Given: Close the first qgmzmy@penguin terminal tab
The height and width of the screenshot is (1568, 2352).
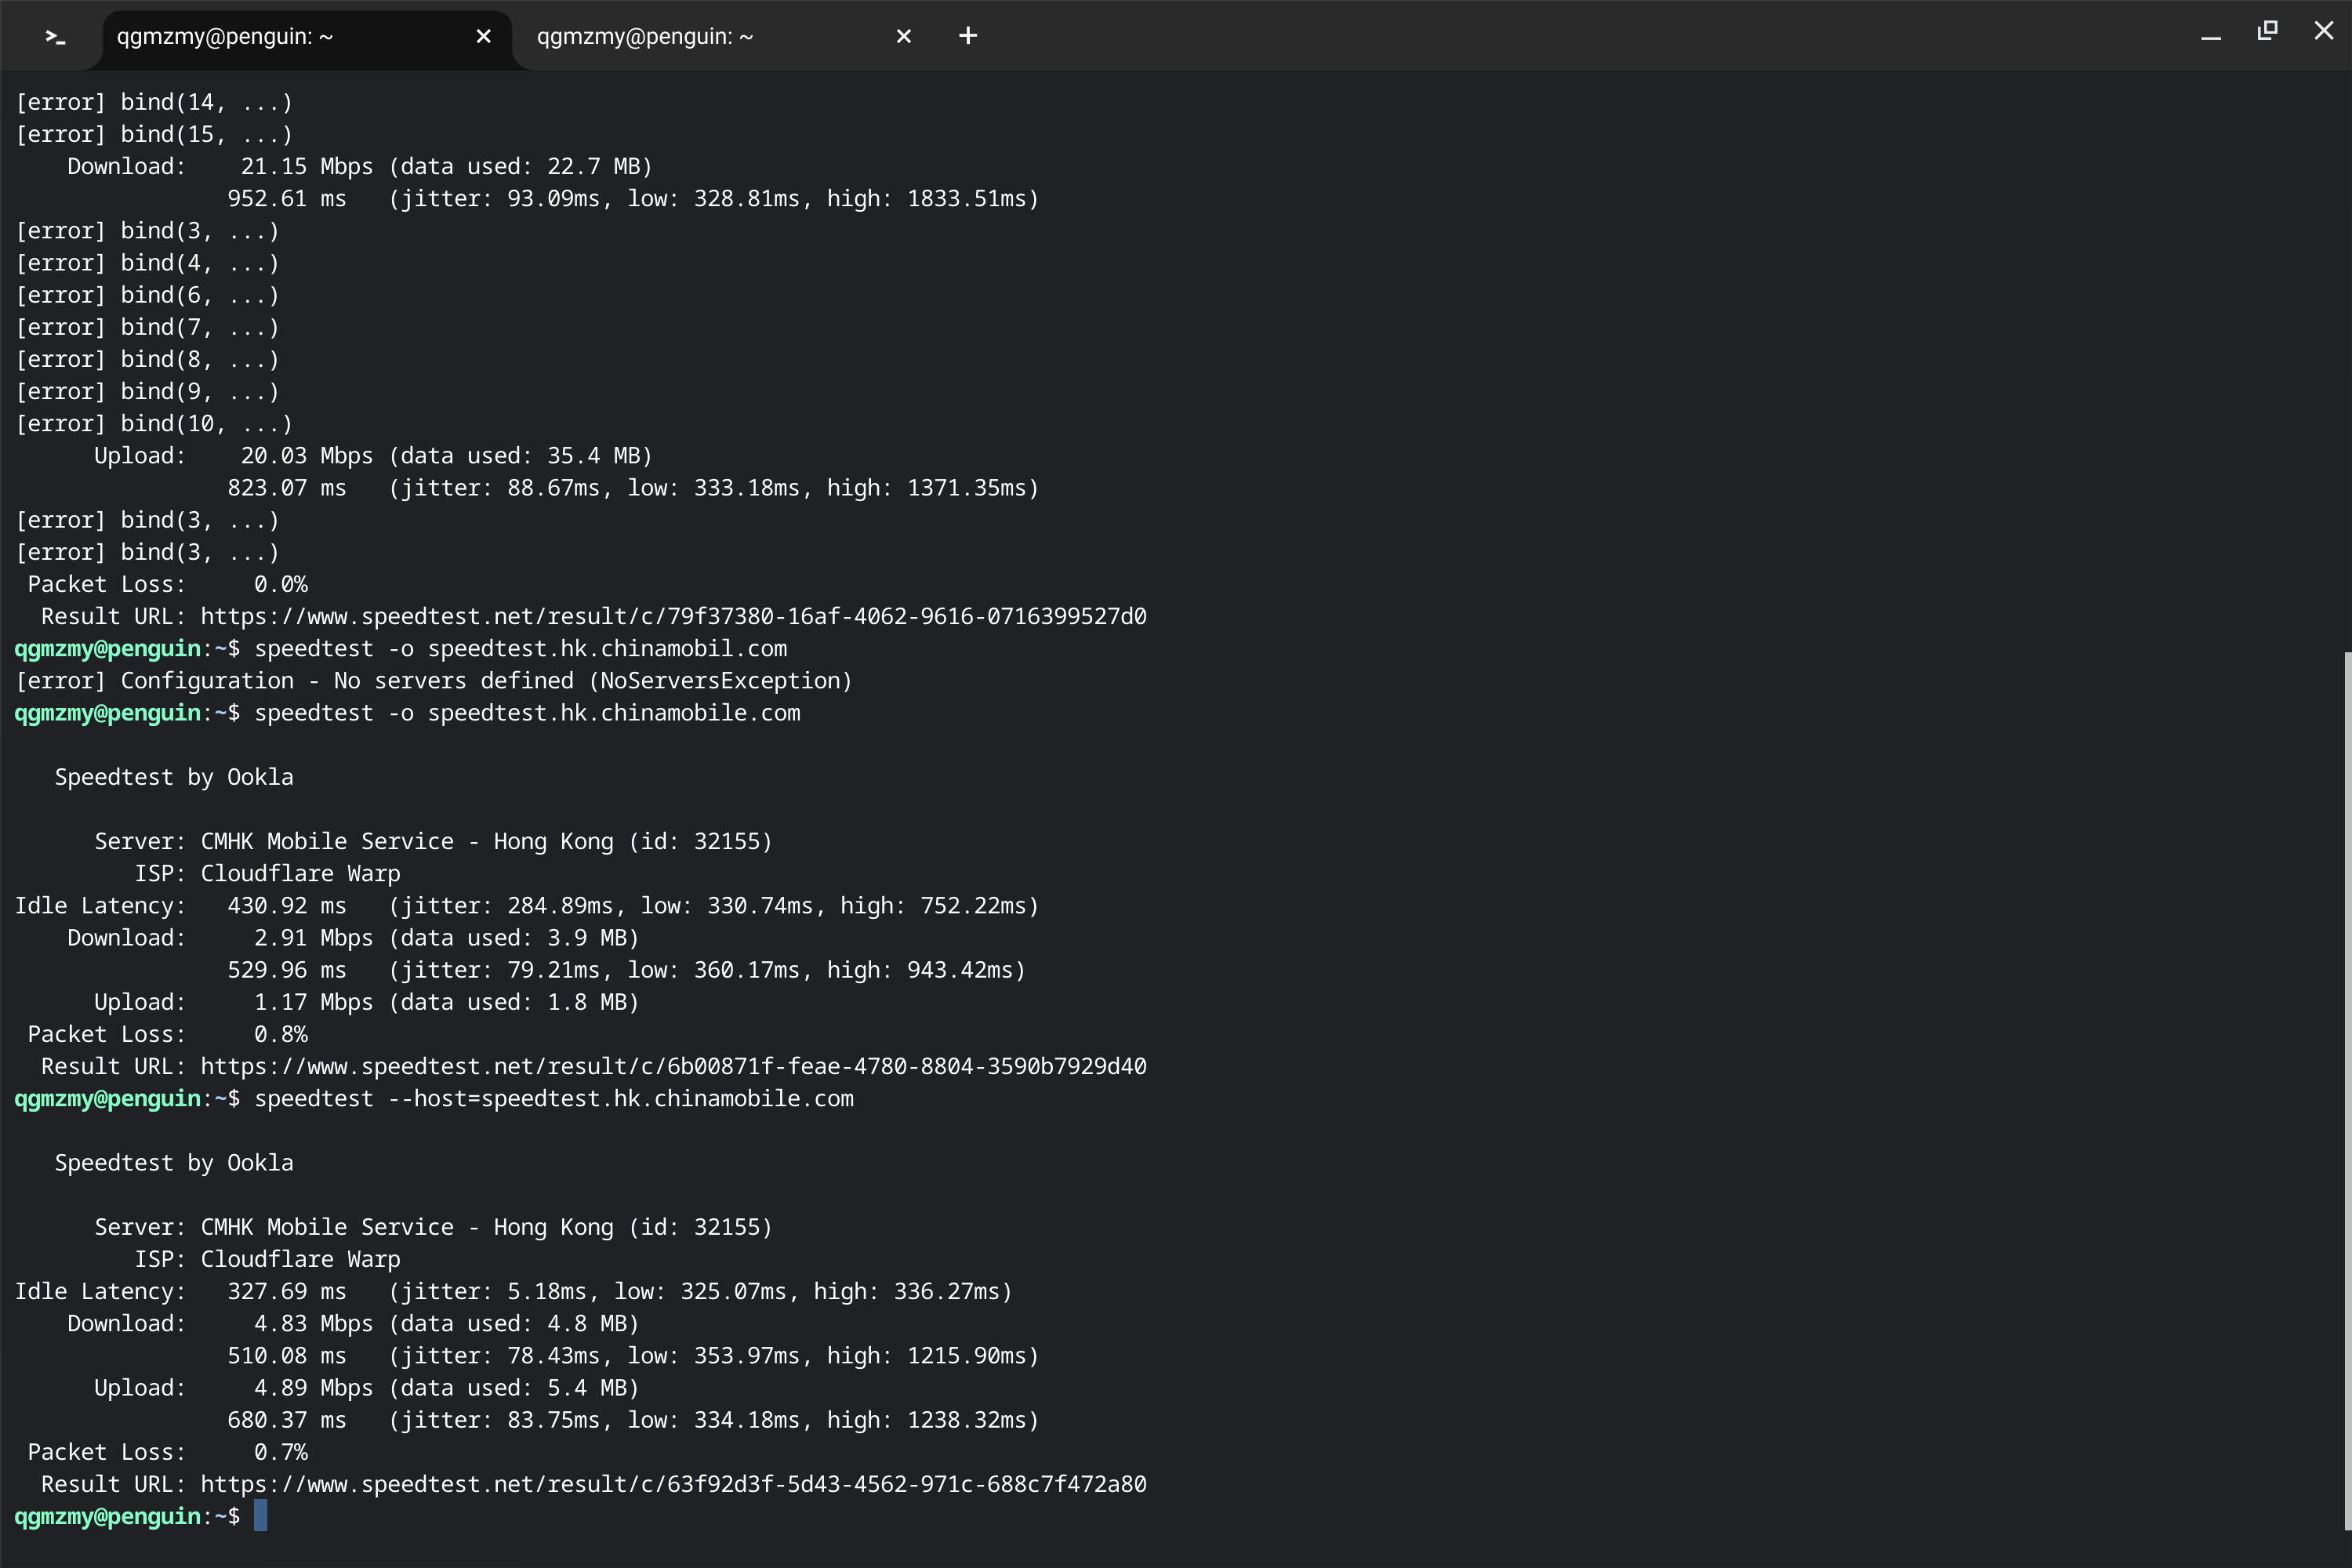Looking at the screenshot, I should point(483,36).
